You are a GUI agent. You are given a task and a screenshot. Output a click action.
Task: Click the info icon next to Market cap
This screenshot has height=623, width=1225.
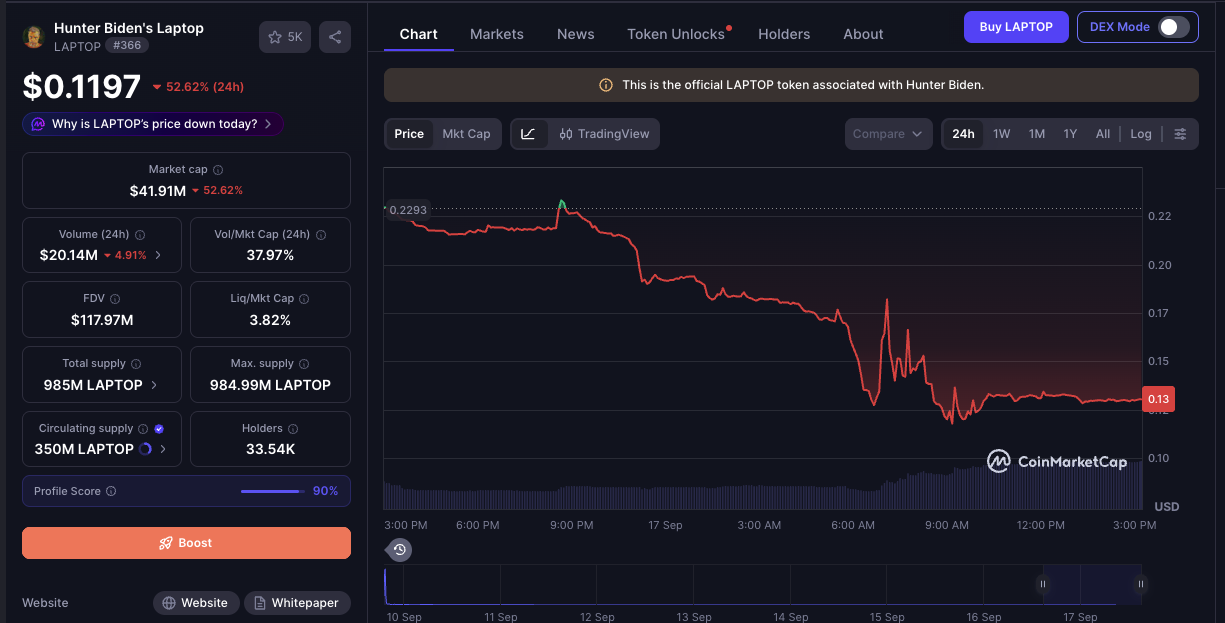pos(218,170)
